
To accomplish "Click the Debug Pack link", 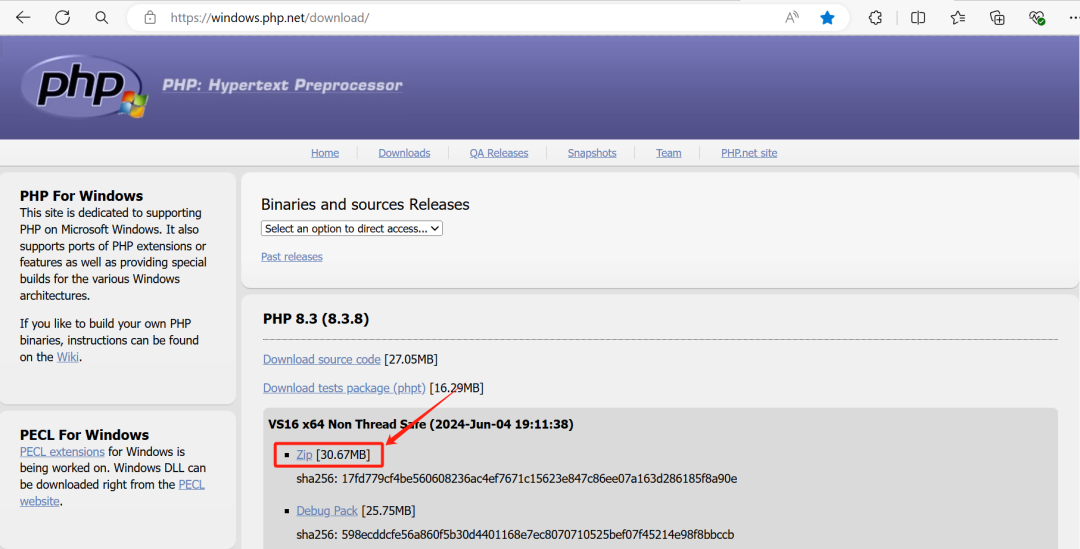I will click(x=327, y=511).
